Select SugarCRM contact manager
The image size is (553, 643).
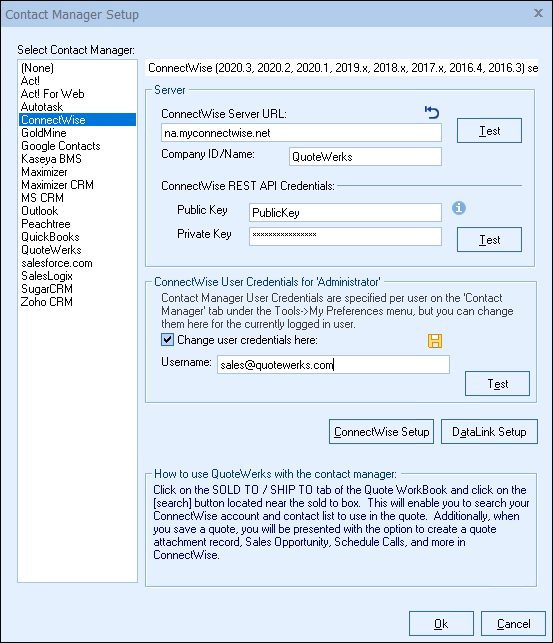coord(77,289)
